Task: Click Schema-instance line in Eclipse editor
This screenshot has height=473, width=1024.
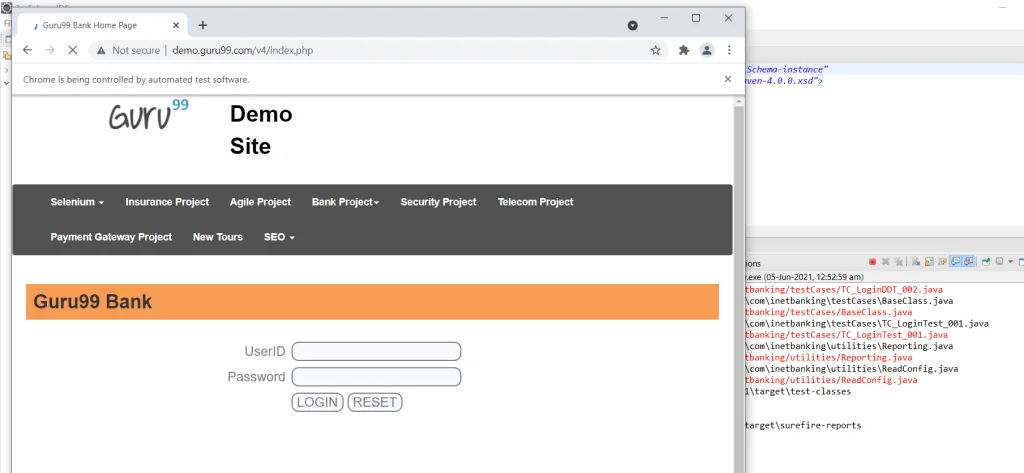Action: click(788, 69)
